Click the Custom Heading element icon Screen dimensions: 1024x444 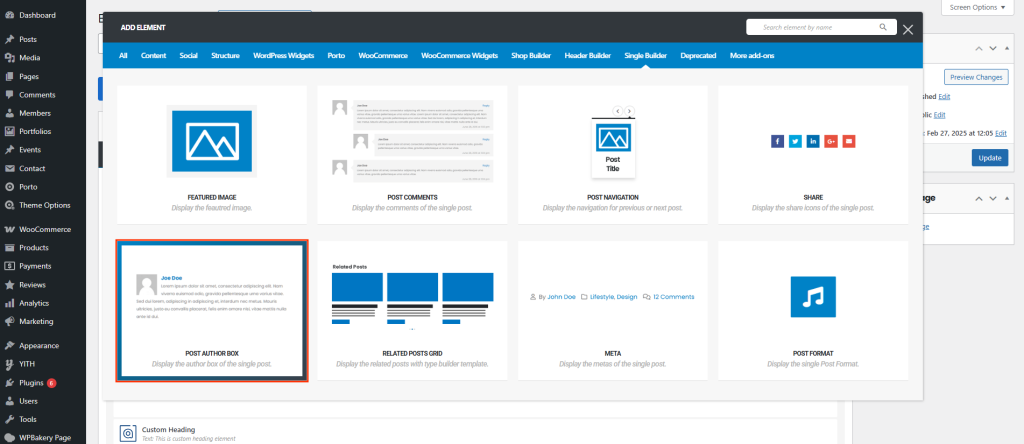[127, 433]
